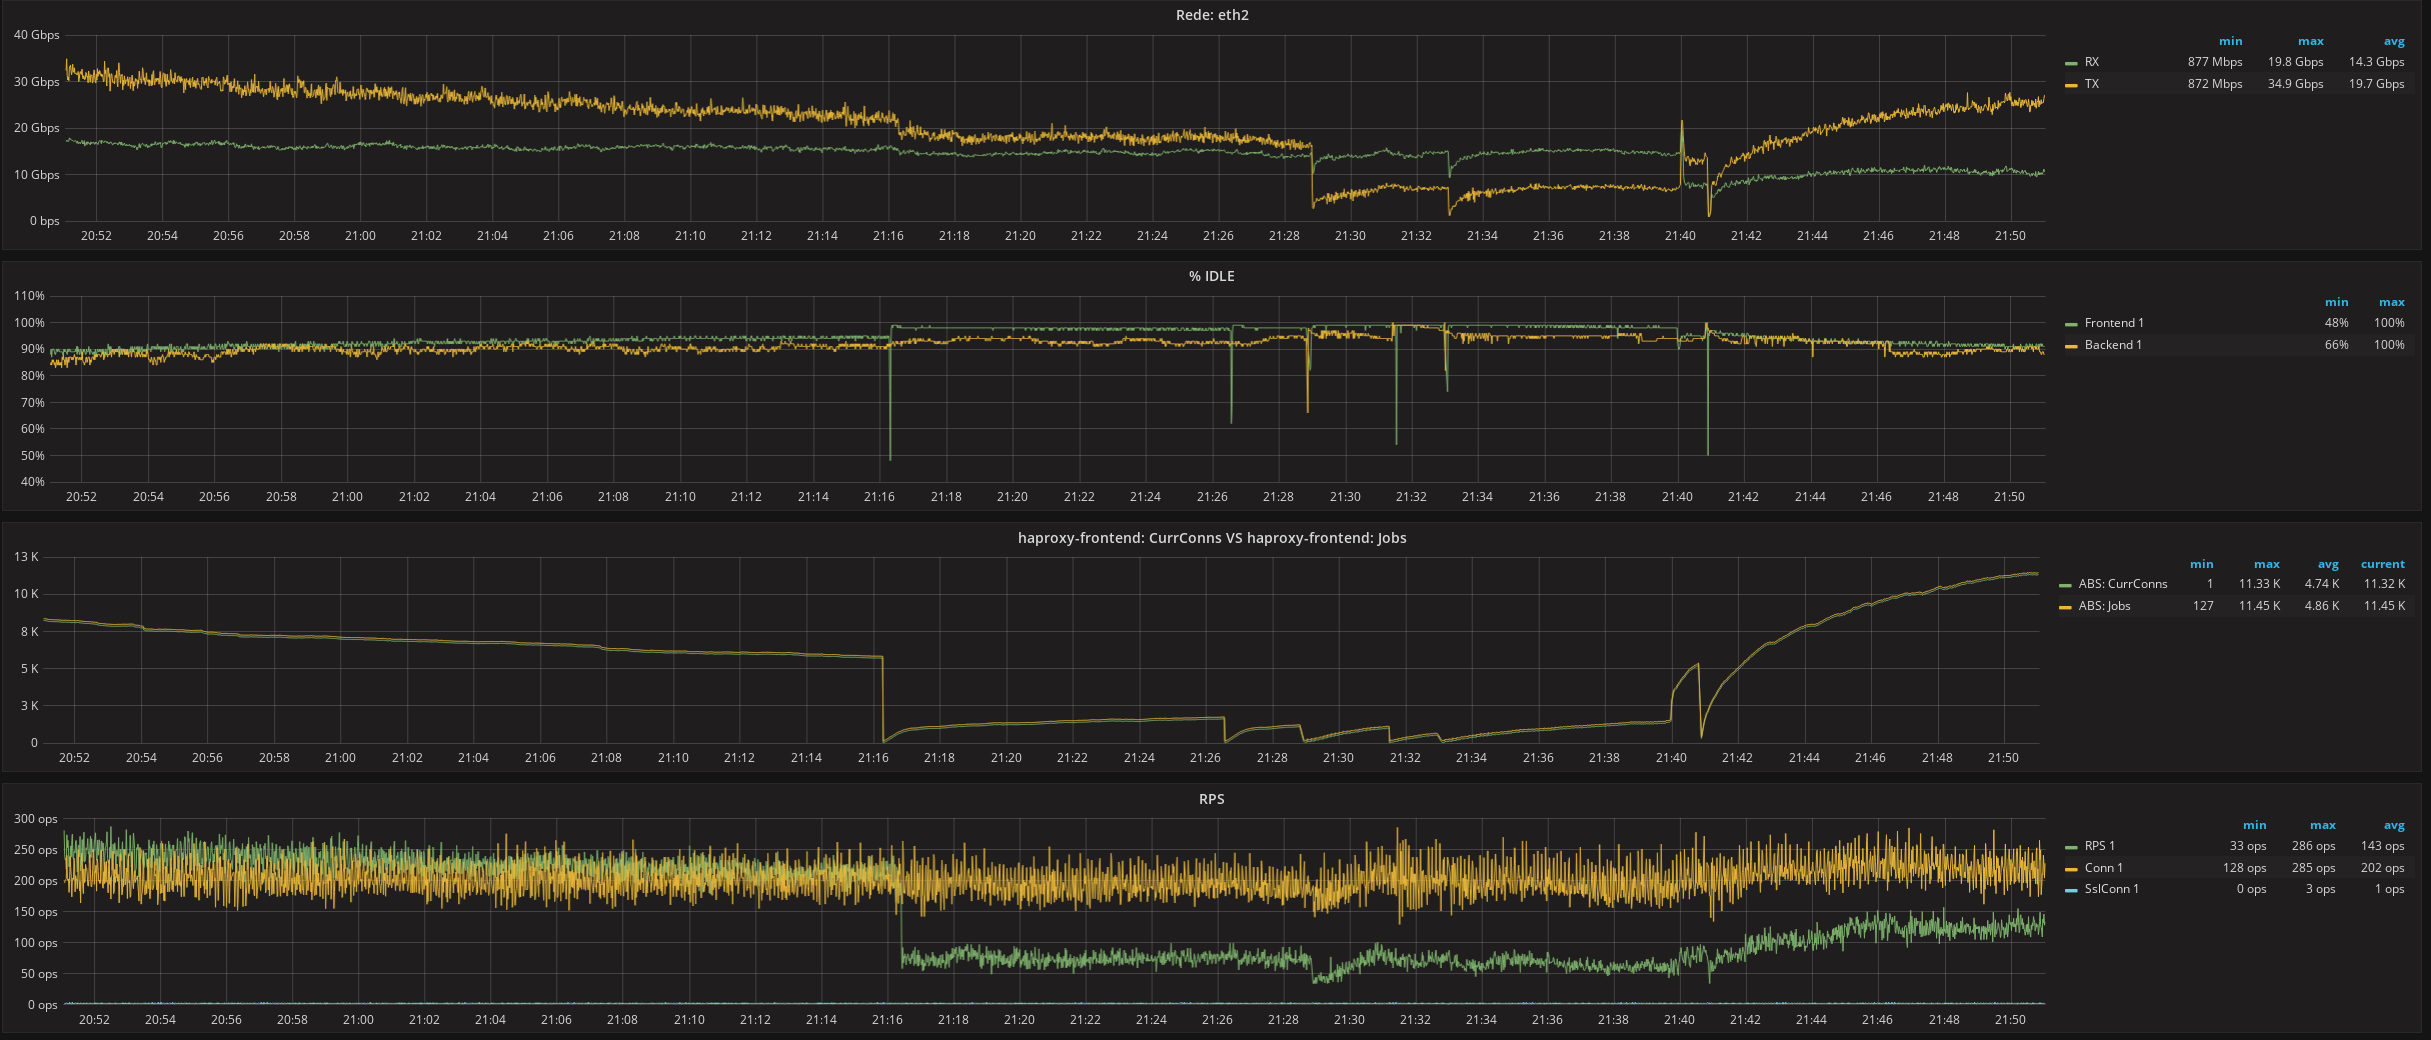Open the color swatch beside Frontend 1
Viewport: 2431px width, 1040px height.
coord(2071,324)
